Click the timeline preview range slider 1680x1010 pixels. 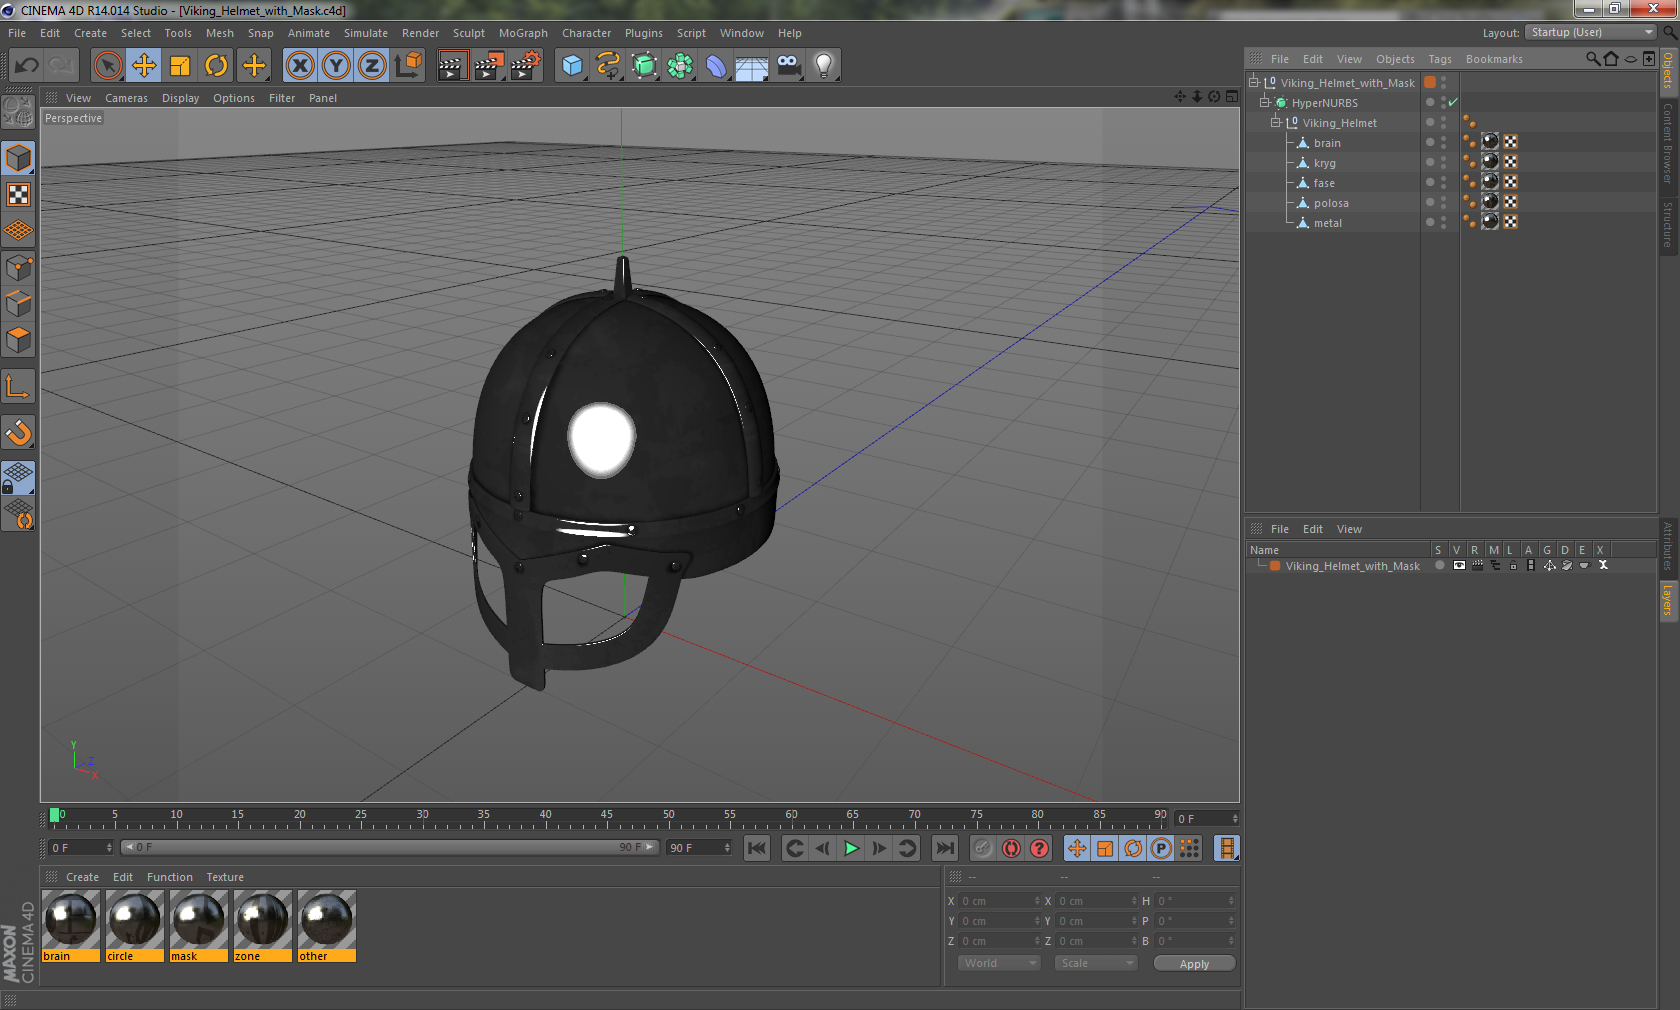pos(389,847)
